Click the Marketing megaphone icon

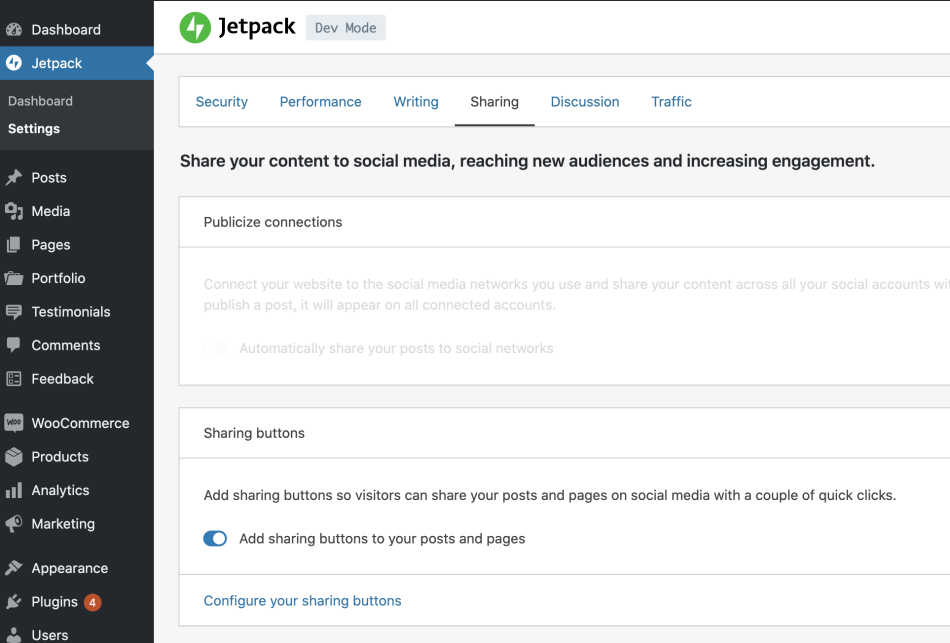pos(14,524)
